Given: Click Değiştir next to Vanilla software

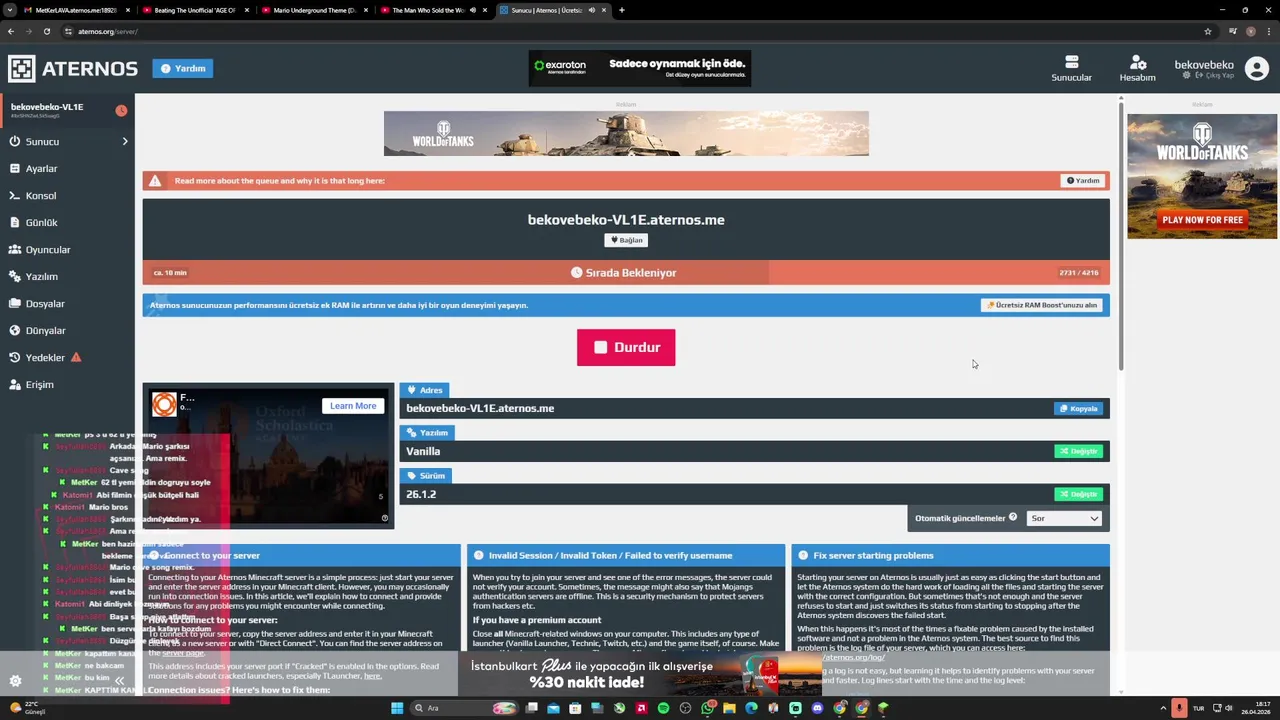Looking at the screenshot, I should pyautogui.click(x=1079, y=451).
